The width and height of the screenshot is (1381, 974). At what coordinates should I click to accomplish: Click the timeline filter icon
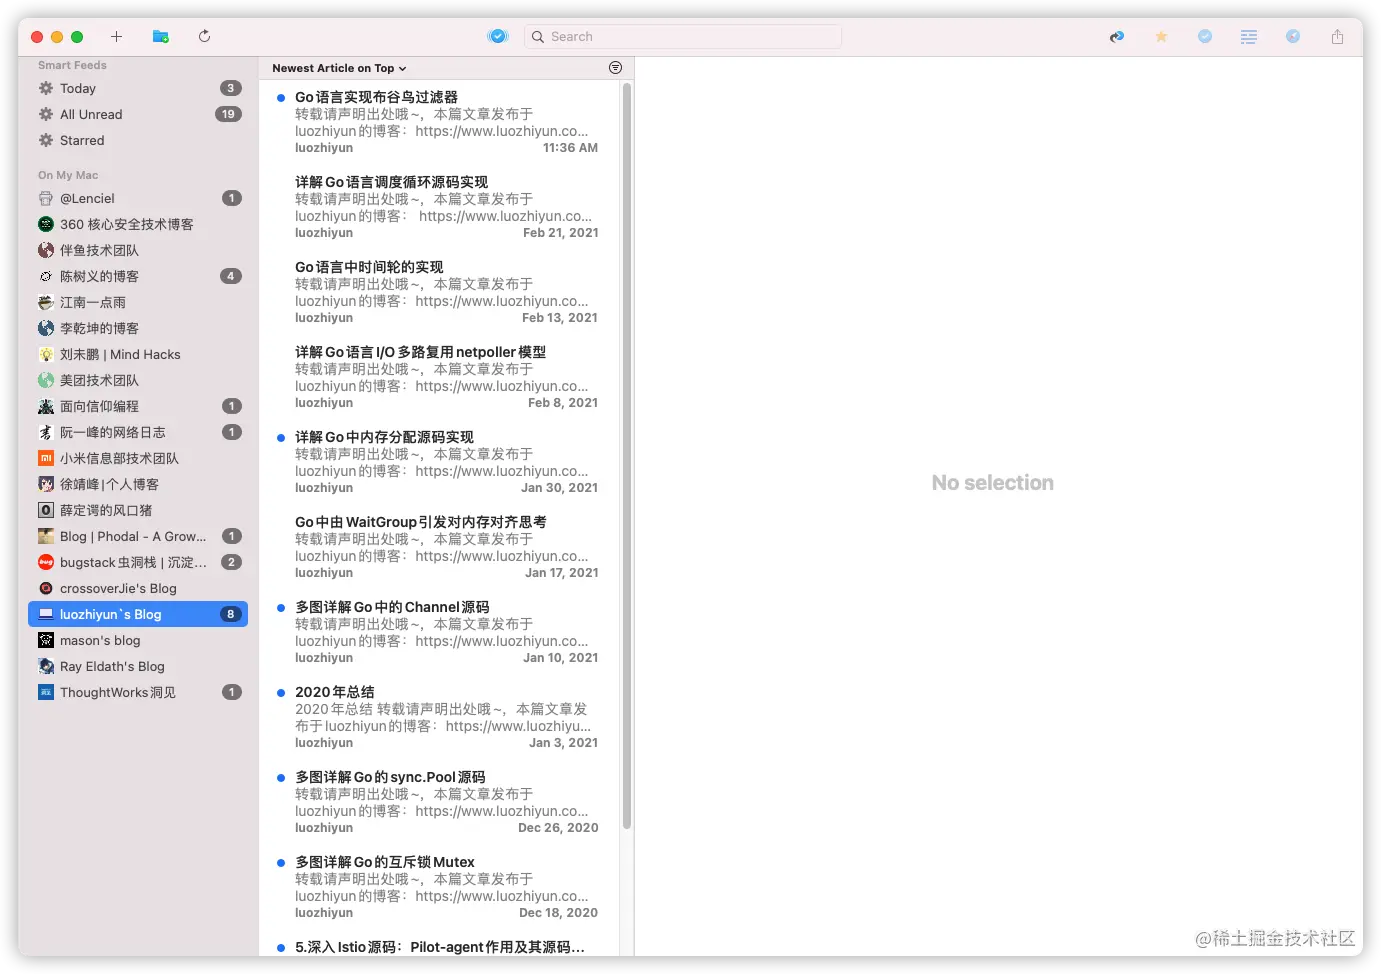coord(615,68)
